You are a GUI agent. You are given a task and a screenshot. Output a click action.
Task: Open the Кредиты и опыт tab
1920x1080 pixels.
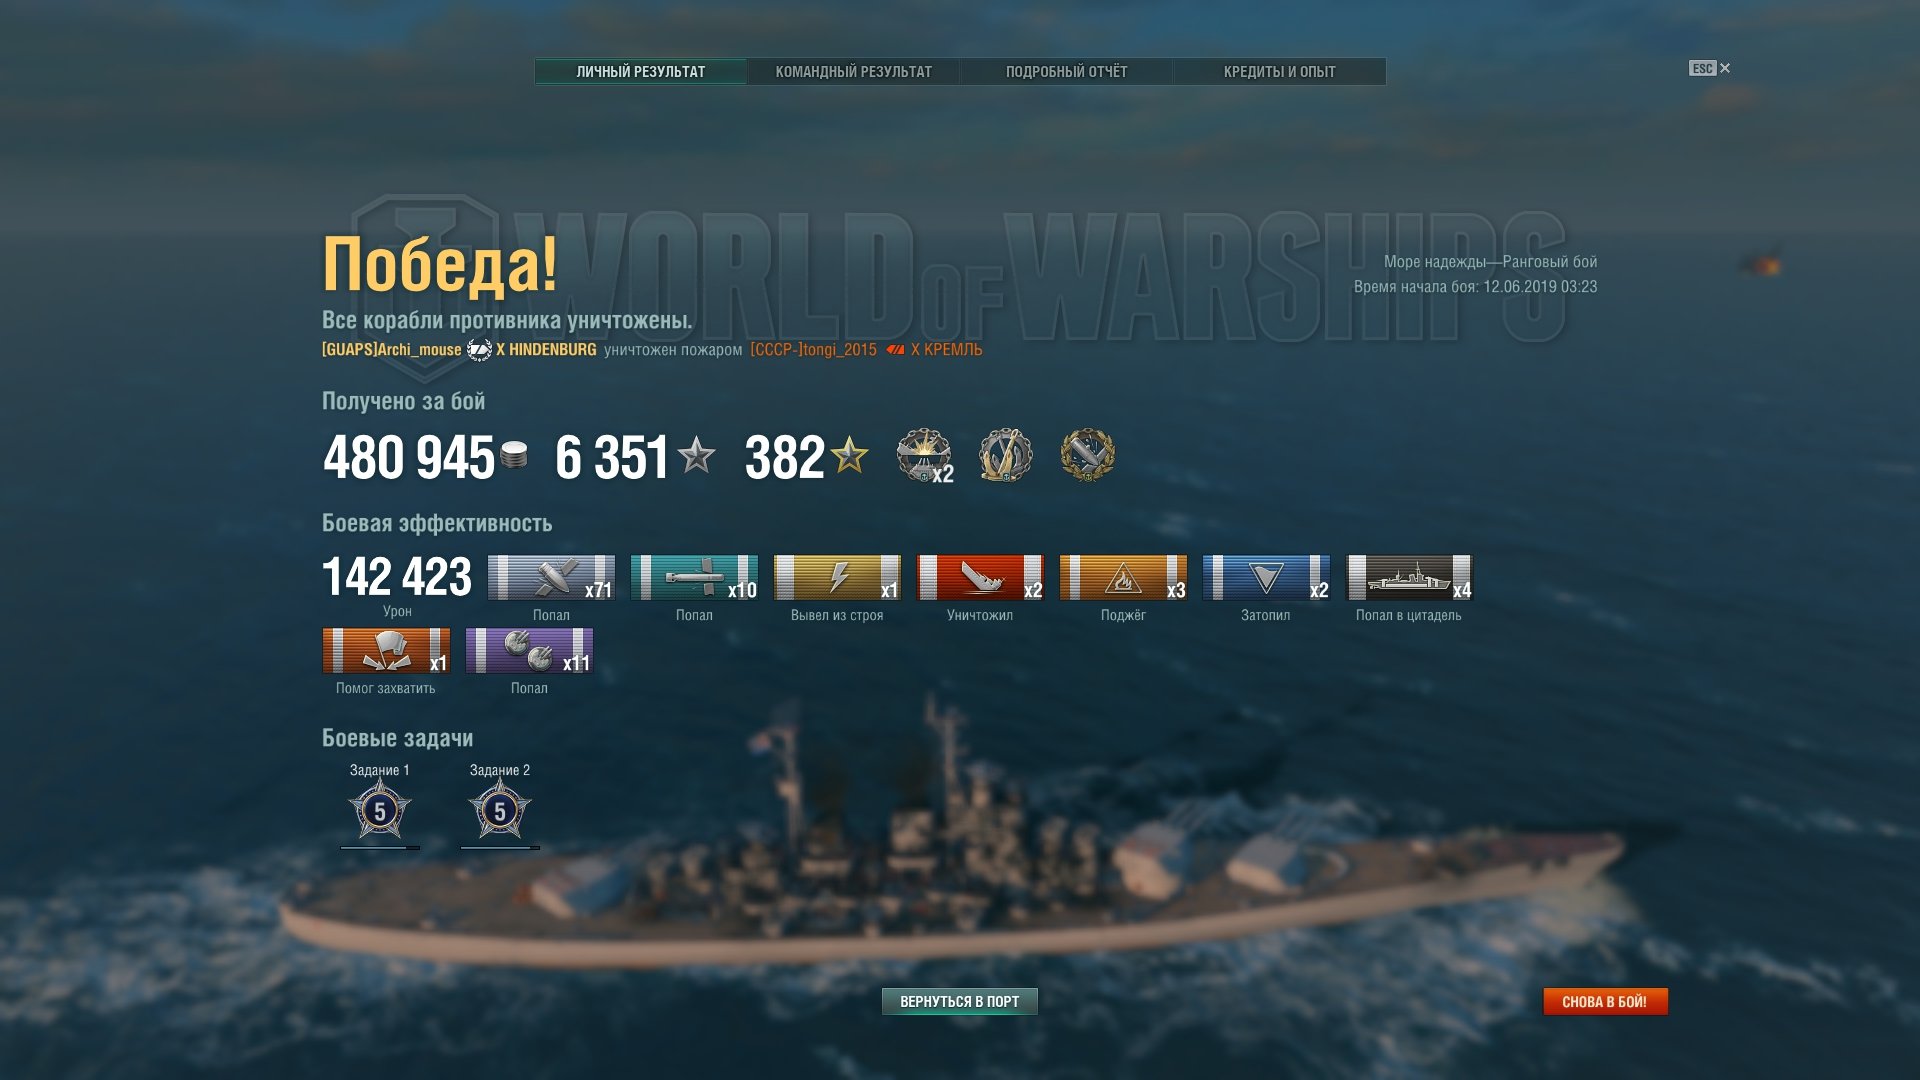(1279, 72)
